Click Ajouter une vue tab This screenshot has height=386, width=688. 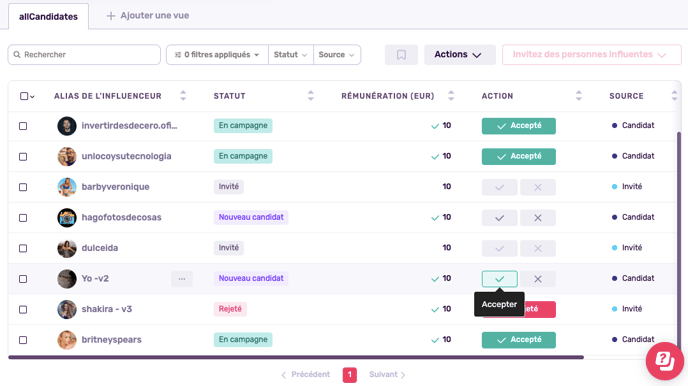click(148, 16)
